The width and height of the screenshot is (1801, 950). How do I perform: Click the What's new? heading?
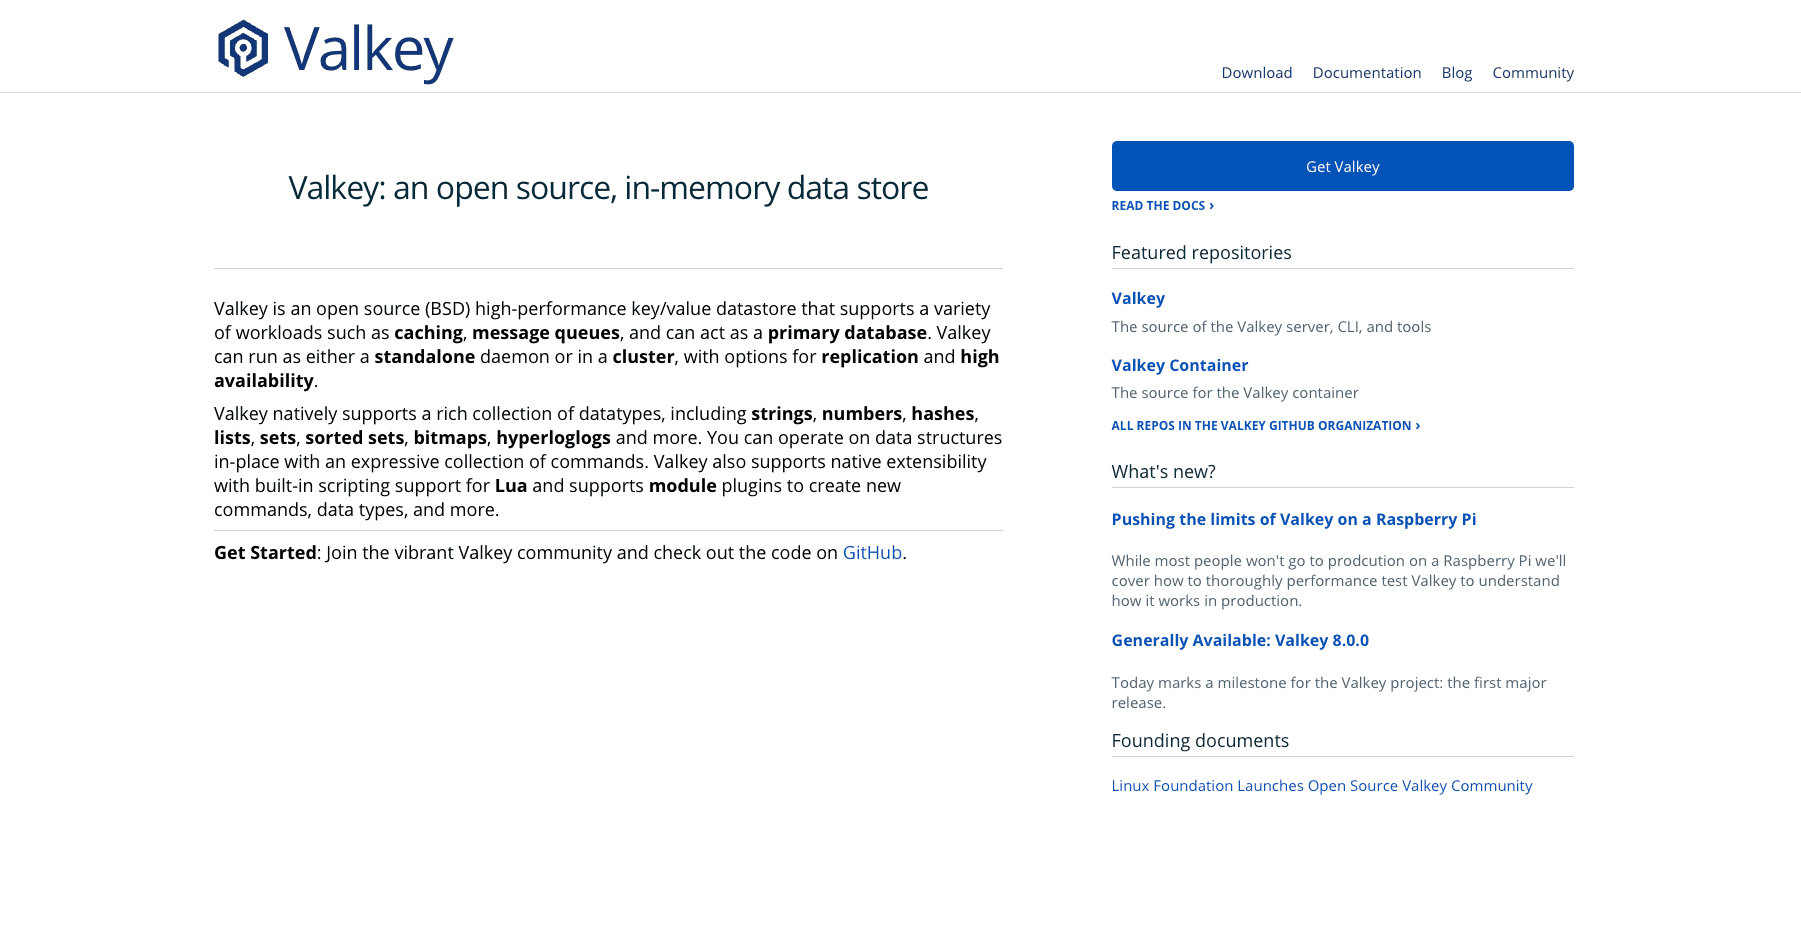1163,472
